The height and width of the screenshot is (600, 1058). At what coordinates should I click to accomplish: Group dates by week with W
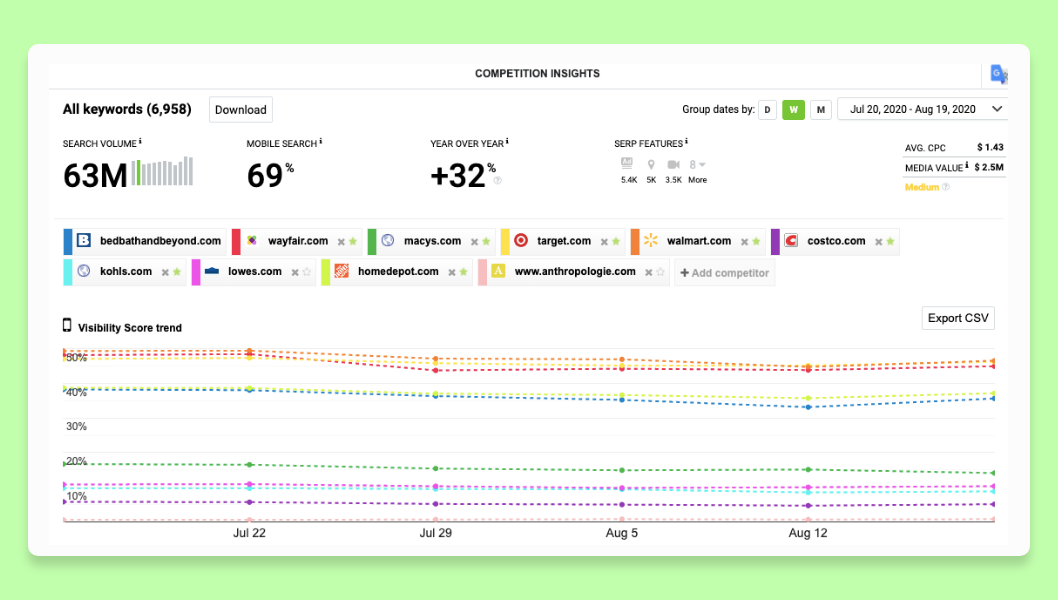[794, 109]
